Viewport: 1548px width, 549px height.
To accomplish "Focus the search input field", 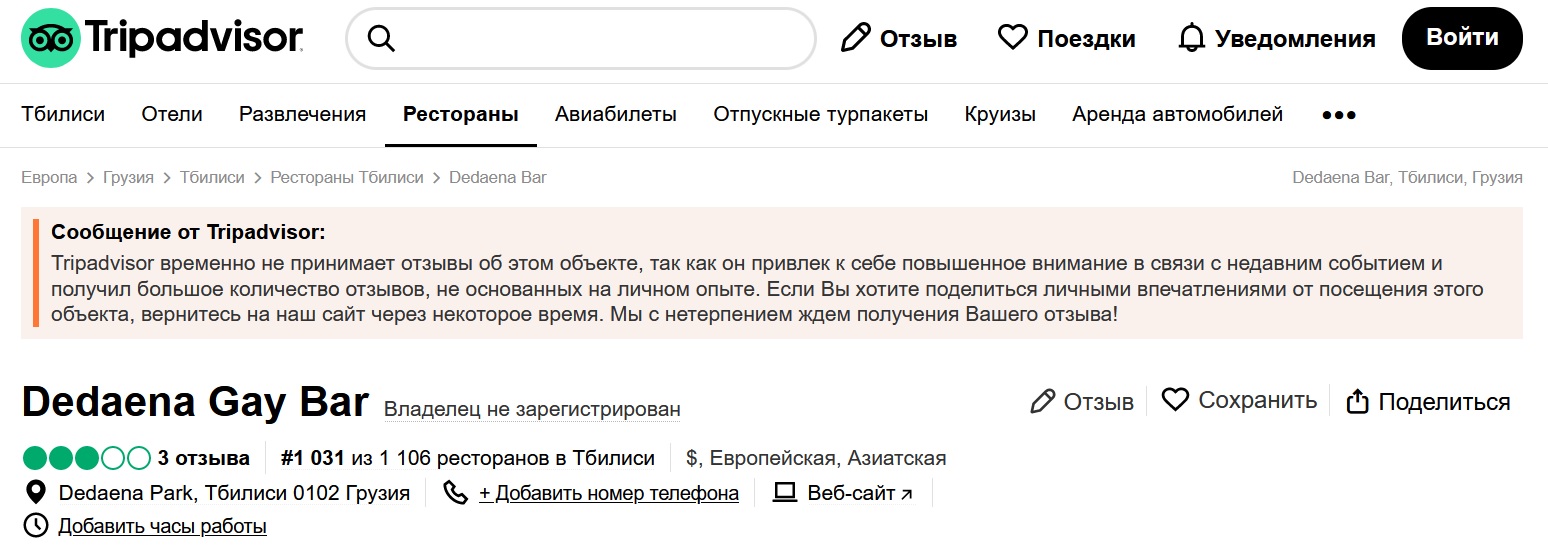I will tap(581, 39).
